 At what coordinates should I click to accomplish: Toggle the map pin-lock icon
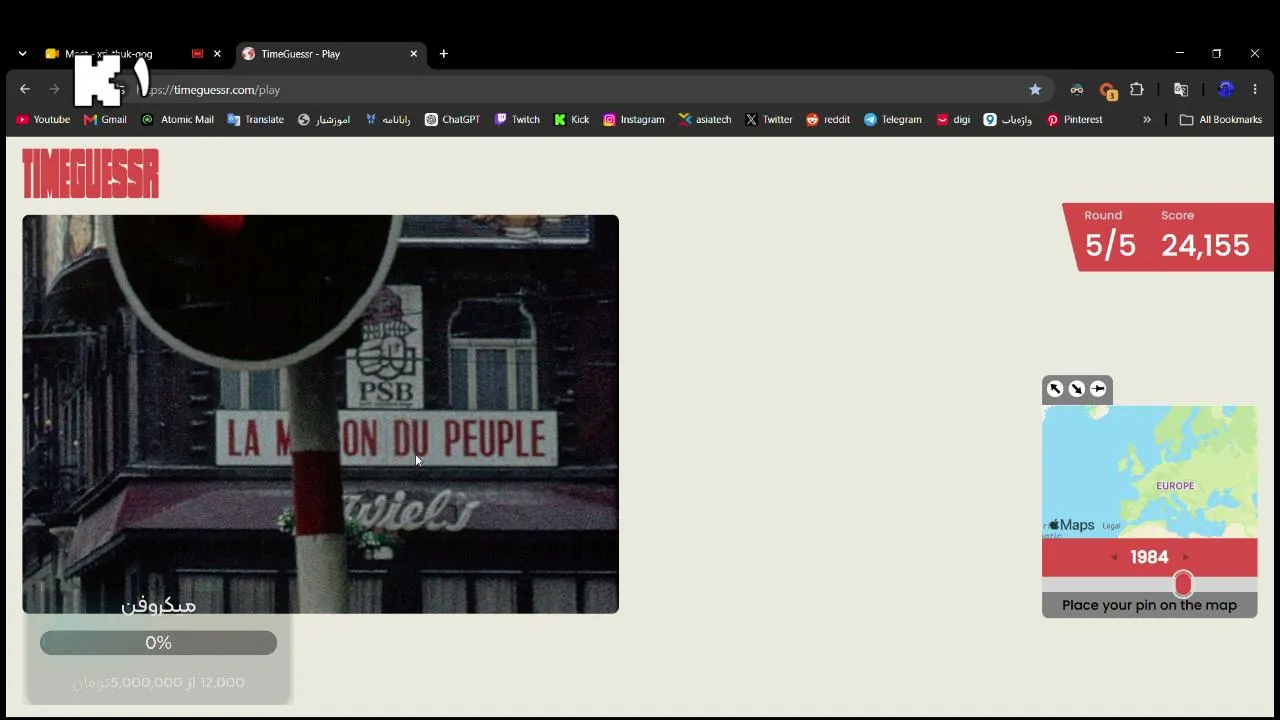[1098, 389]
